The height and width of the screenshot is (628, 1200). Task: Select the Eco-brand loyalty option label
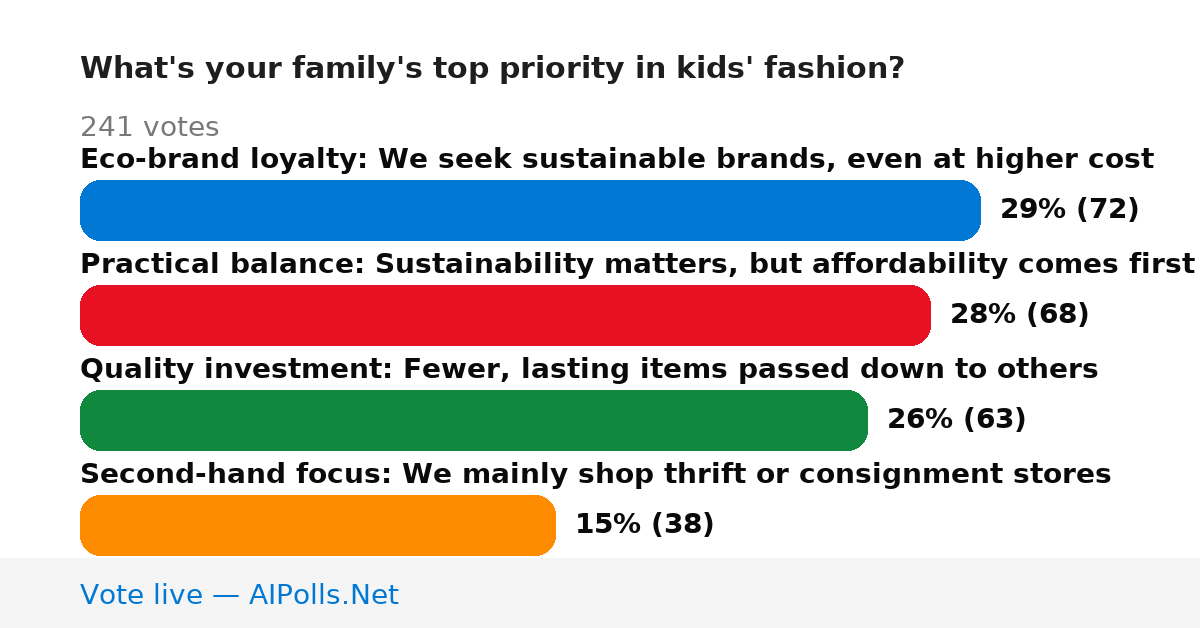pos(617,159)
